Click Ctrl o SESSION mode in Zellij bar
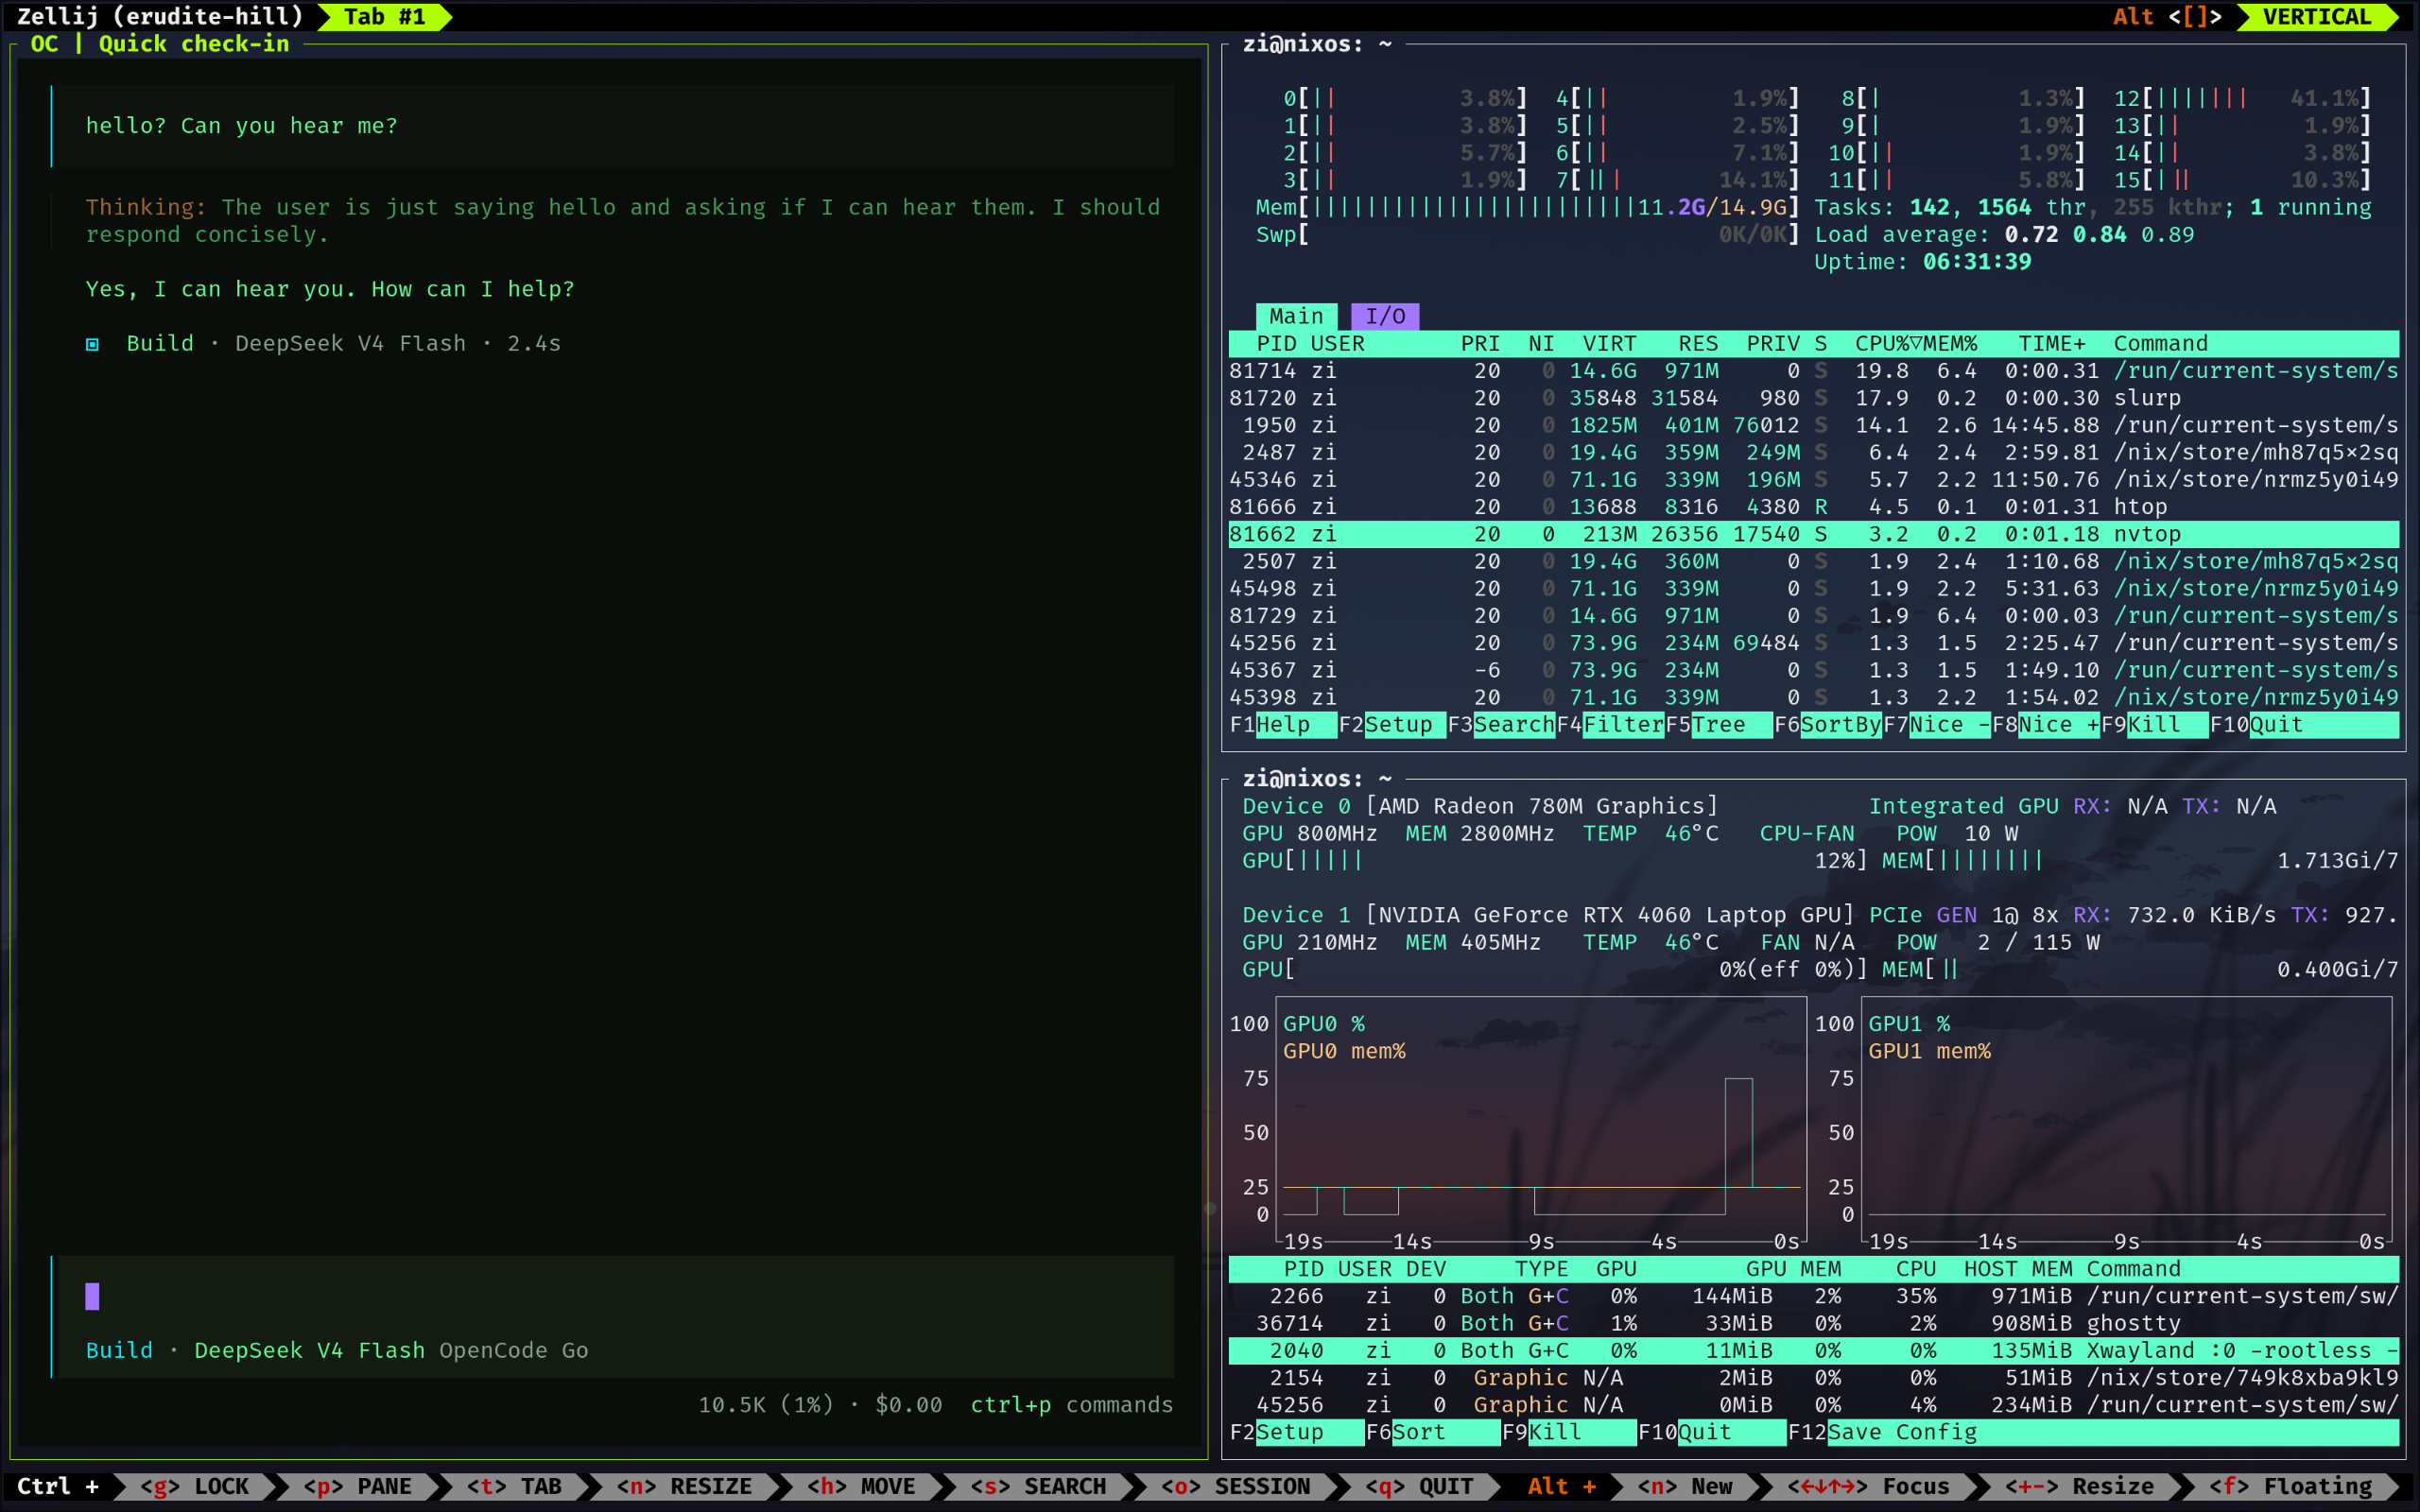The image size is (2420, 1512). pyautogui.click(x=1235, y=1487)
